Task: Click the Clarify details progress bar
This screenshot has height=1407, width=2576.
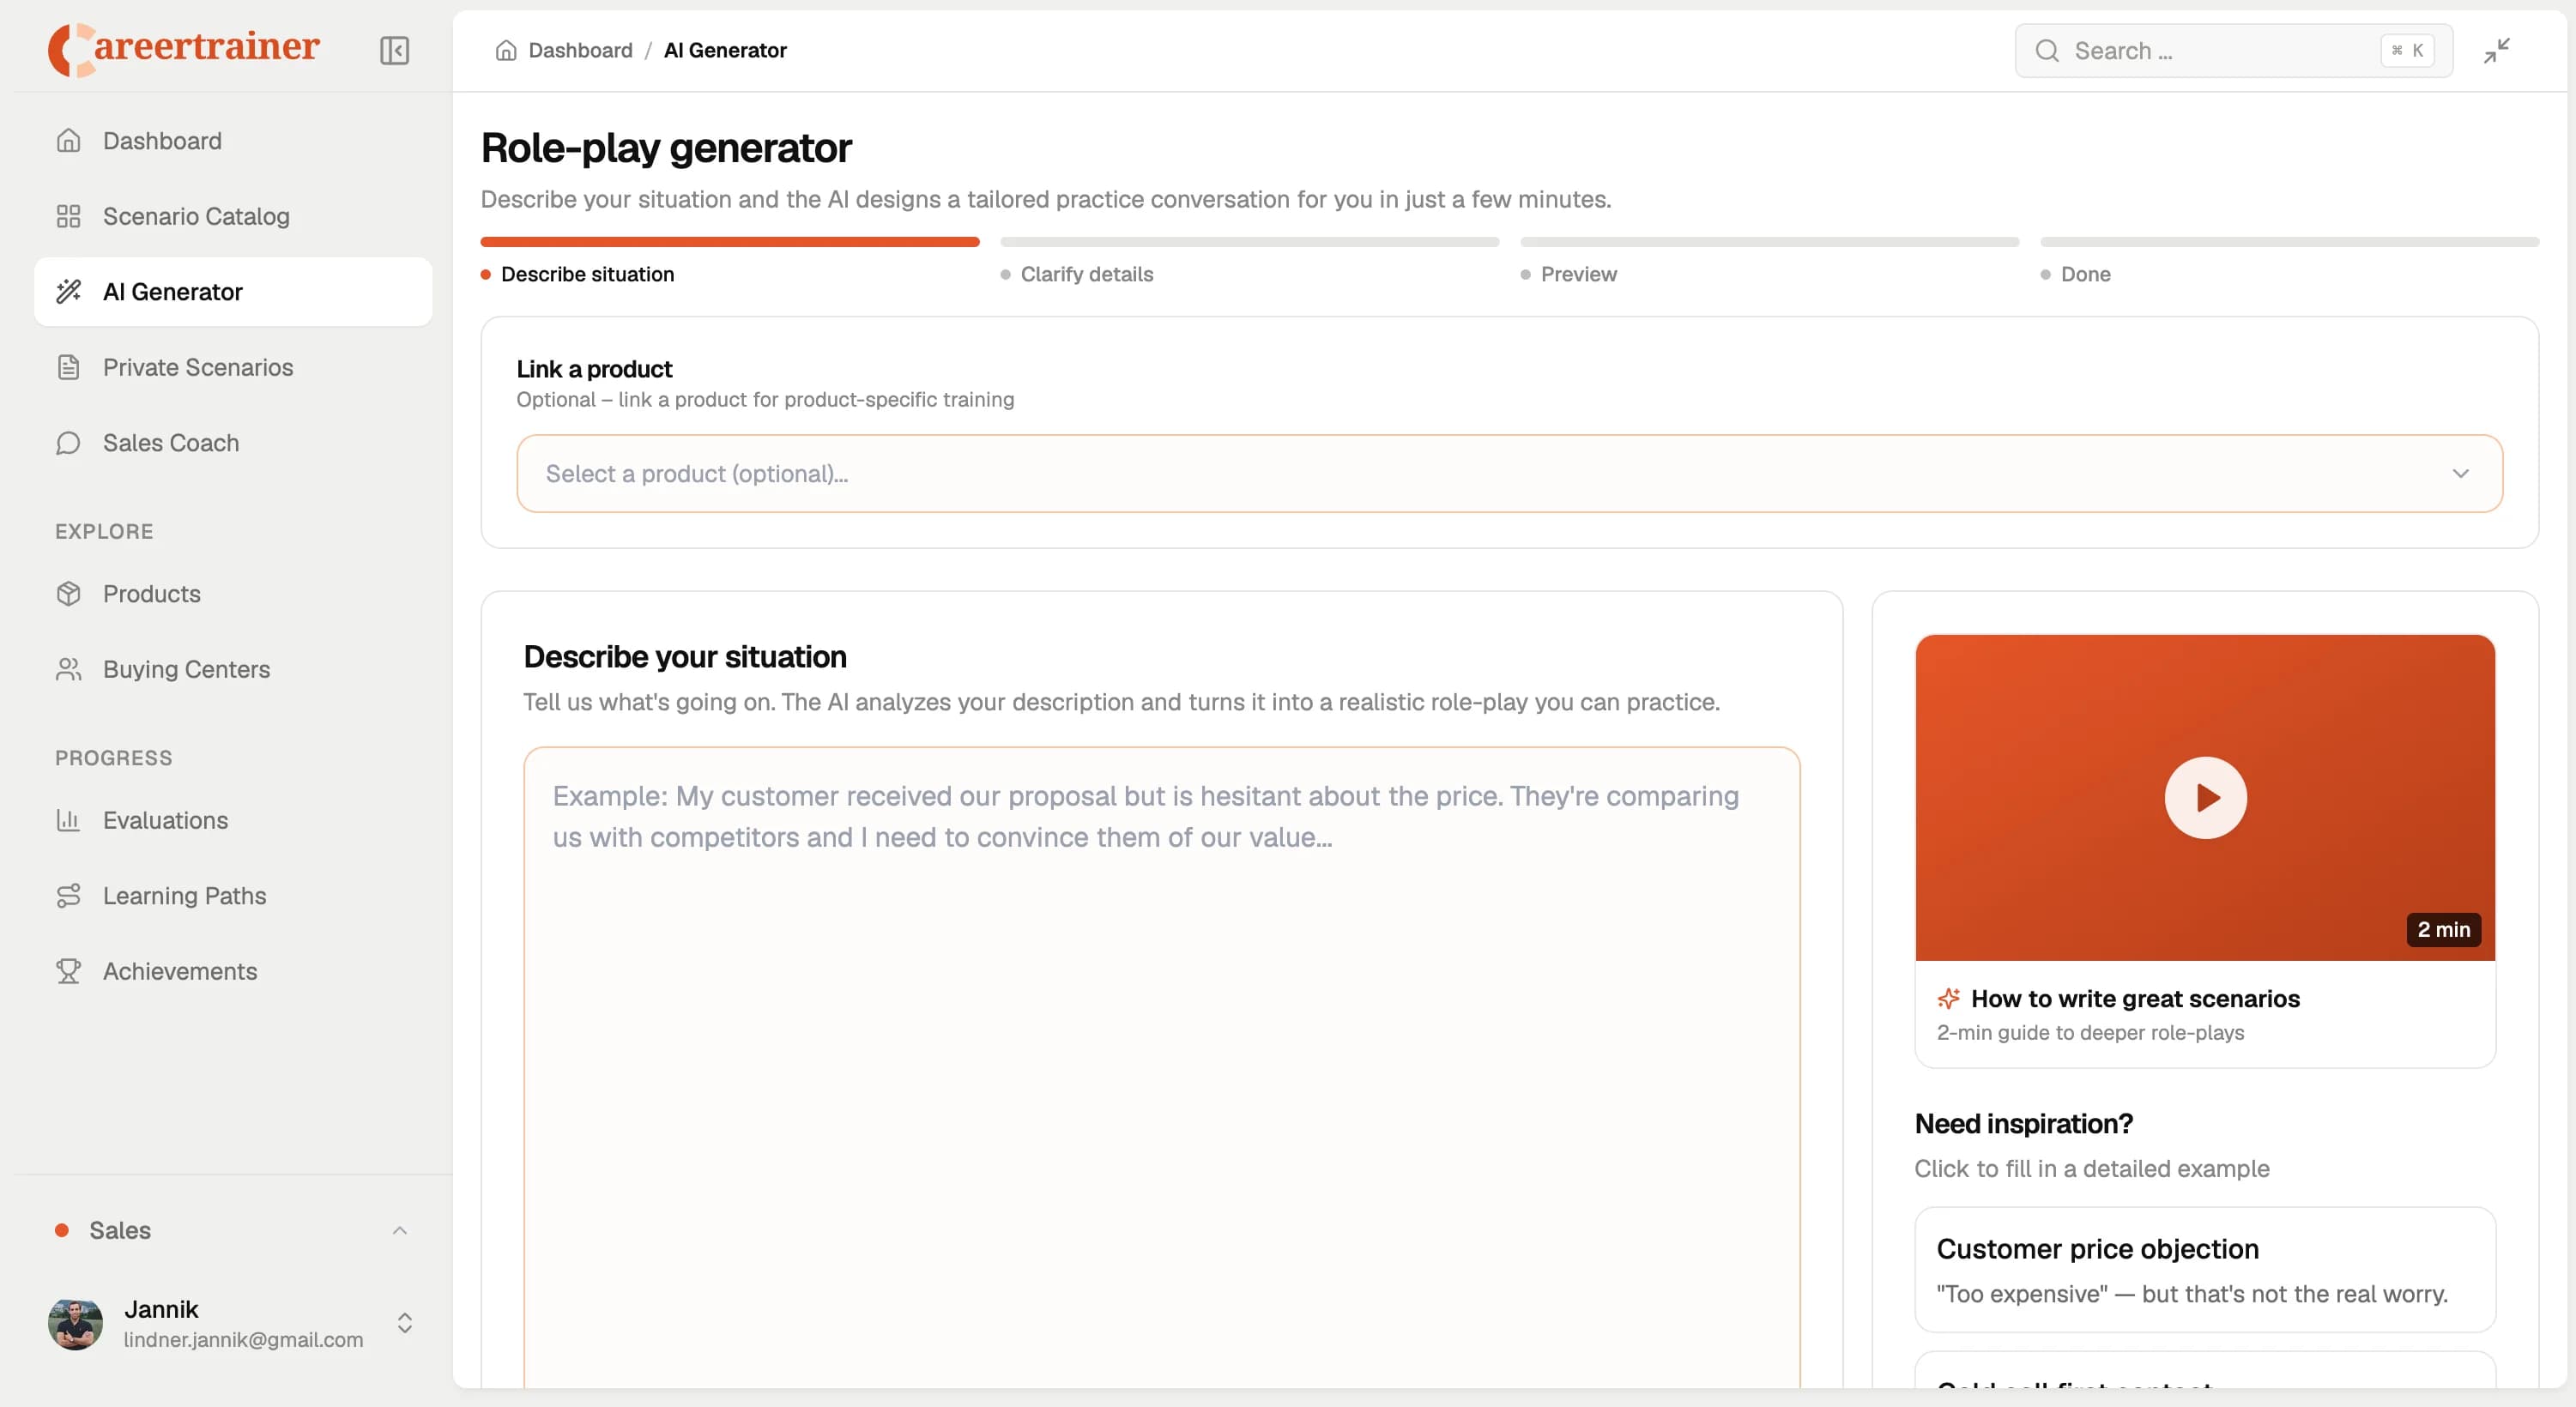Action: pos(1250,242)
